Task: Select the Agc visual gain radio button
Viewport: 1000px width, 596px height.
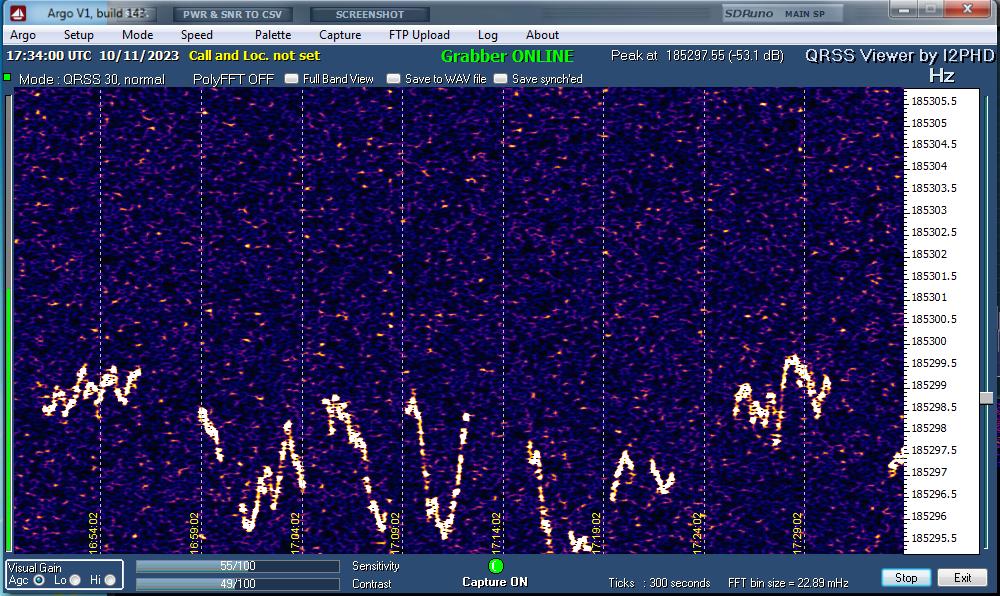Action: point(39,580)
